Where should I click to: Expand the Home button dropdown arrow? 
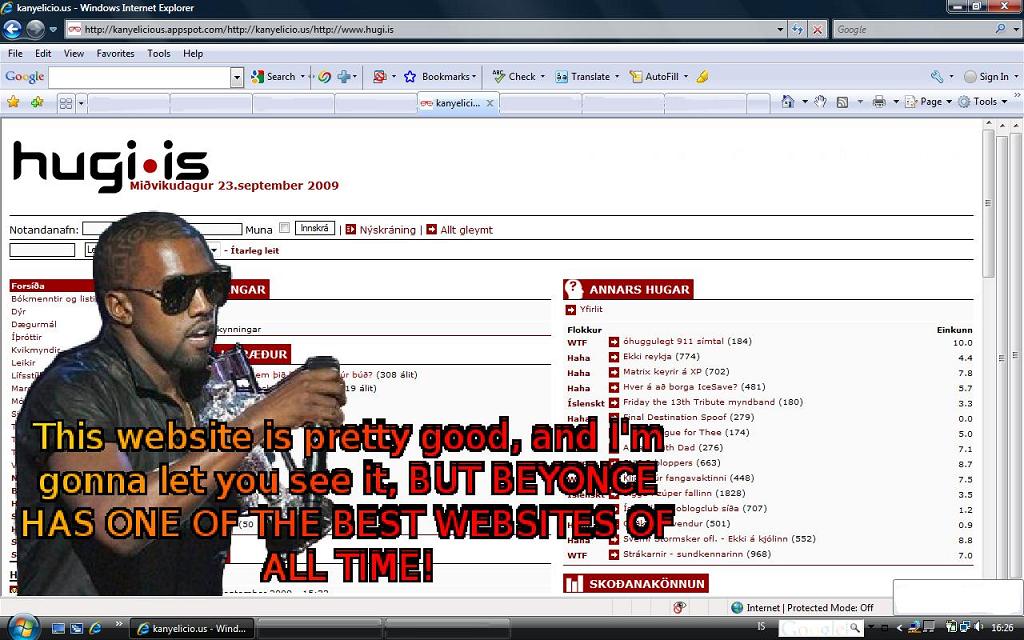coord(805,102)
